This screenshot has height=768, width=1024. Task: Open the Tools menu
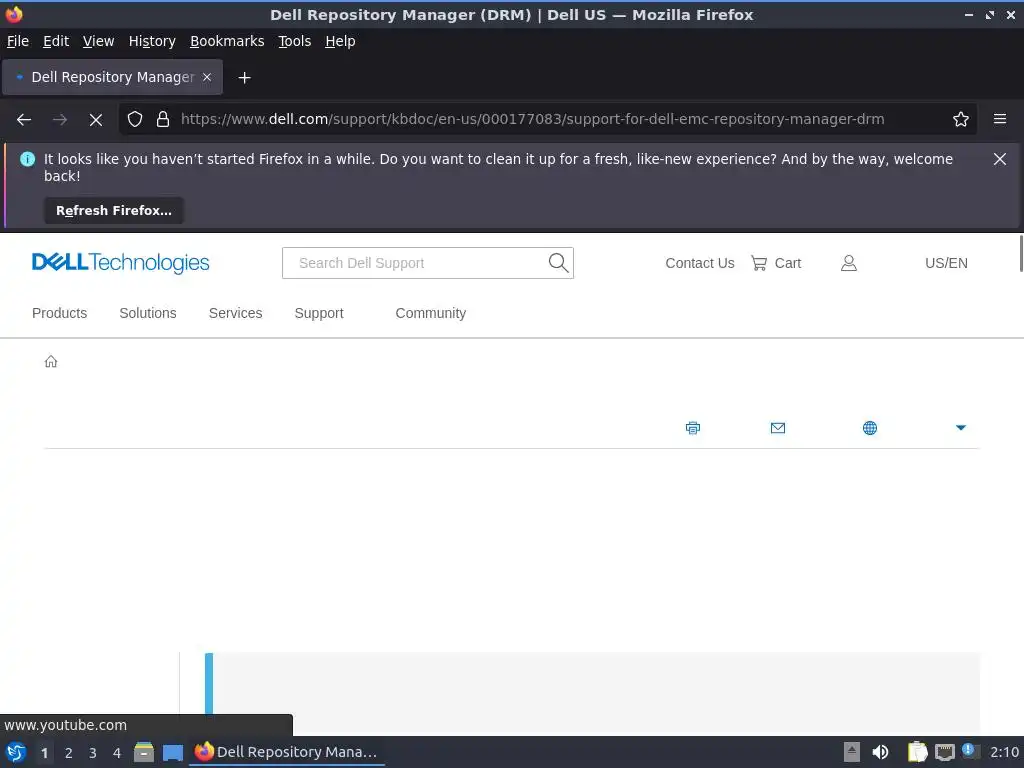point(295,41)
